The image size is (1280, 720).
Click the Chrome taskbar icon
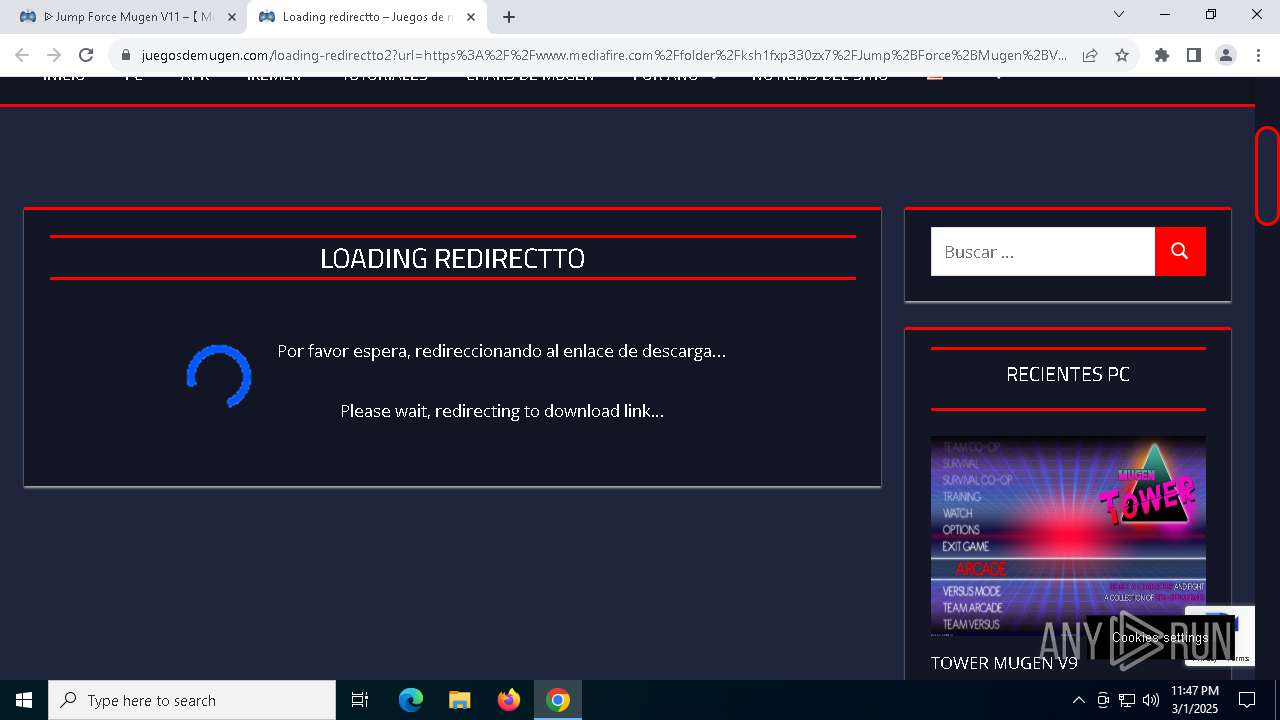[x=558, y=700]
